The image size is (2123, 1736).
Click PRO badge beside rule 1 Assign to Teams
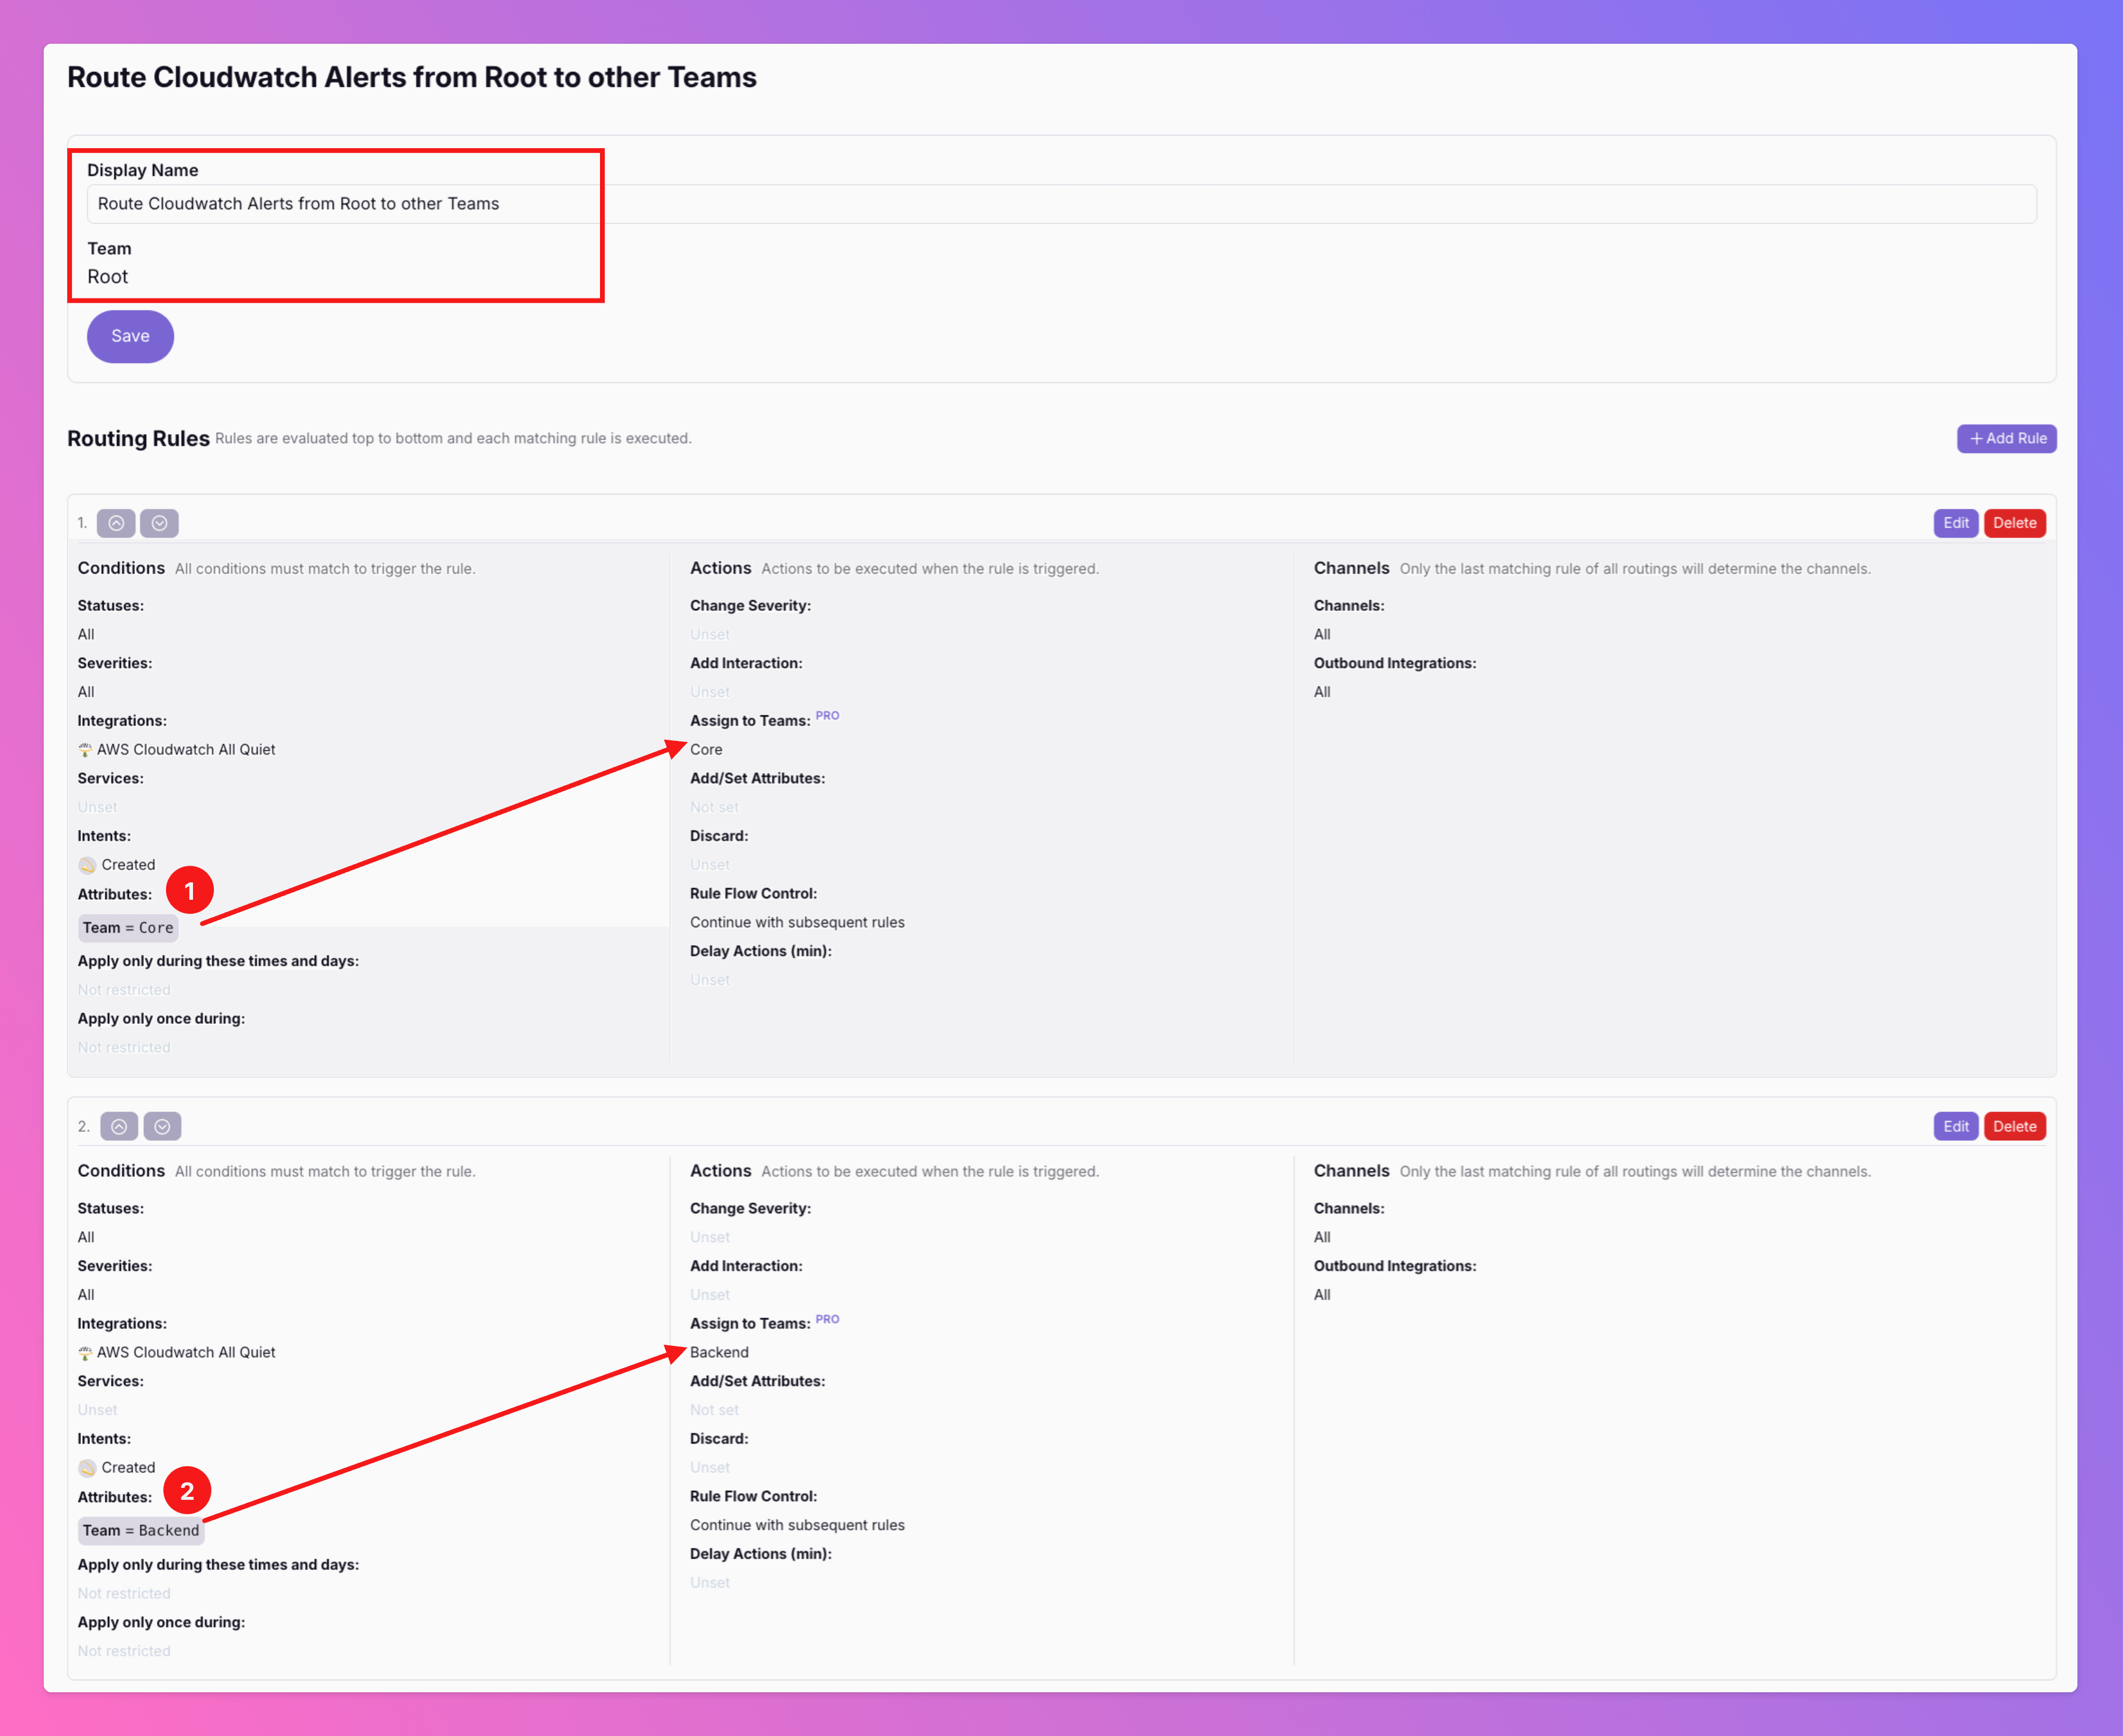click(827, 716)
